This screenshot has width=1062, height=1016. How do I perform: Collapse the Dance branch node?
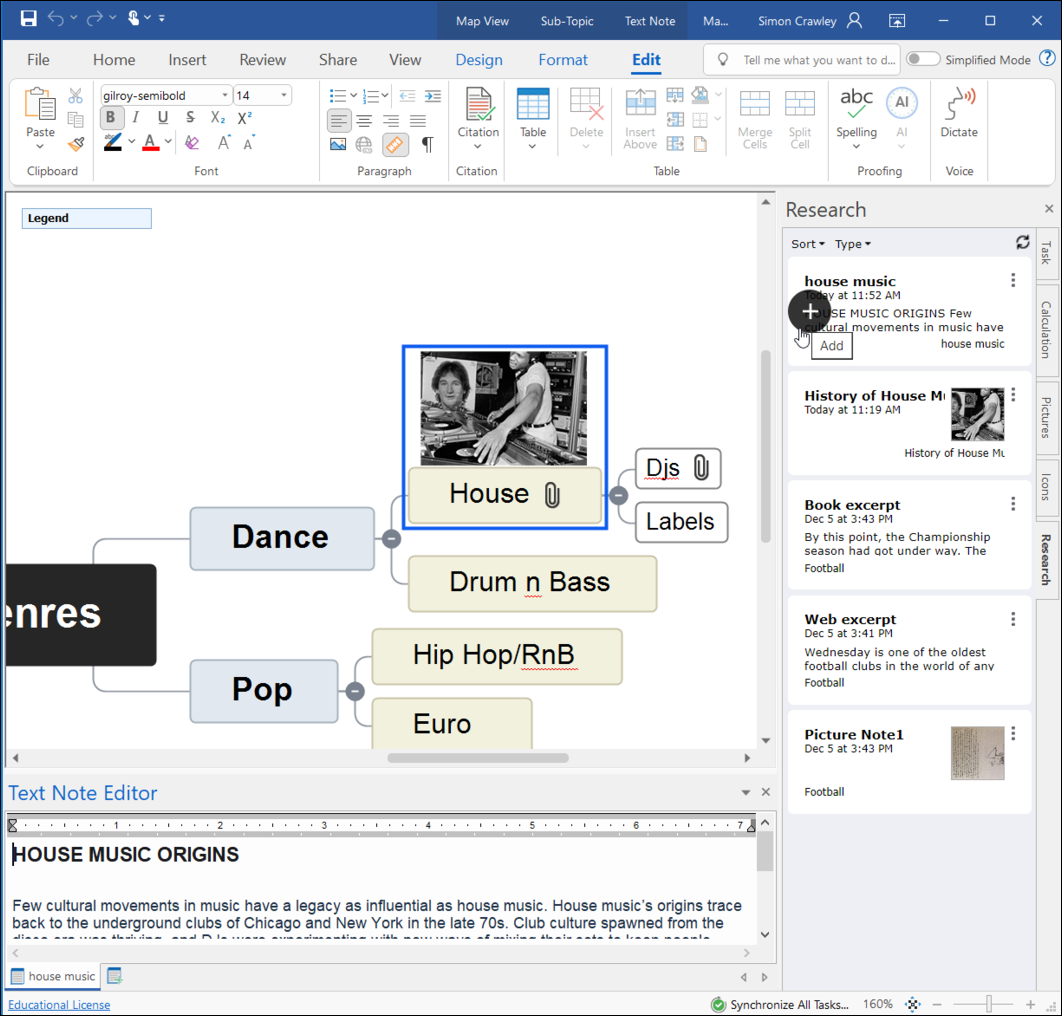[x=392, y=539]
